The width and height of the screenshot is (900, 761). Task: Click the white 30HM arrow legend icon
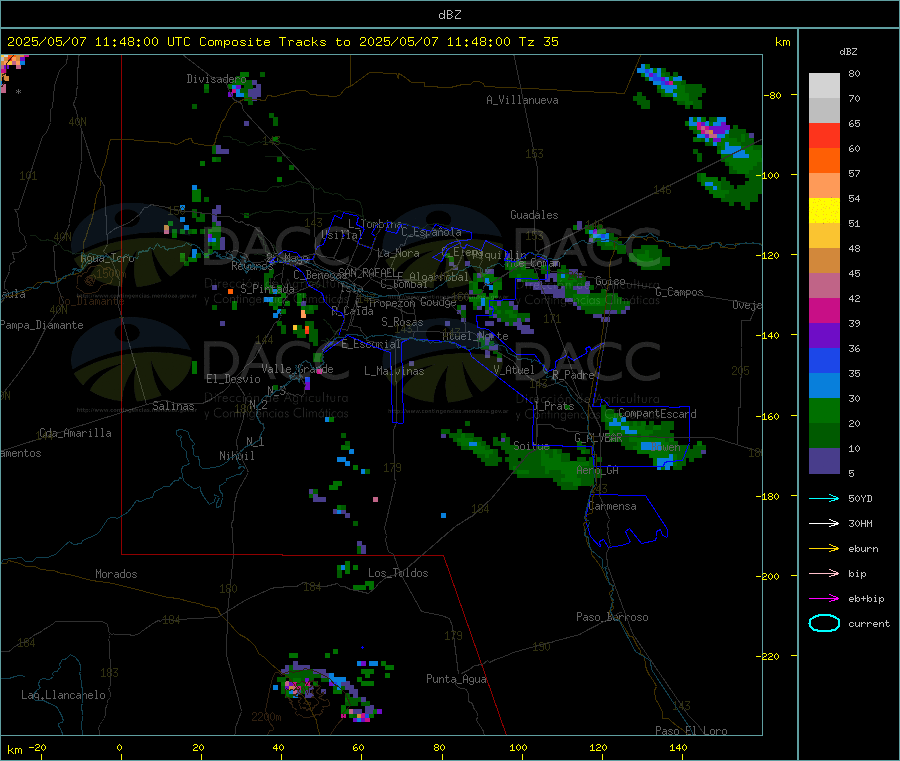pos(824,523)
